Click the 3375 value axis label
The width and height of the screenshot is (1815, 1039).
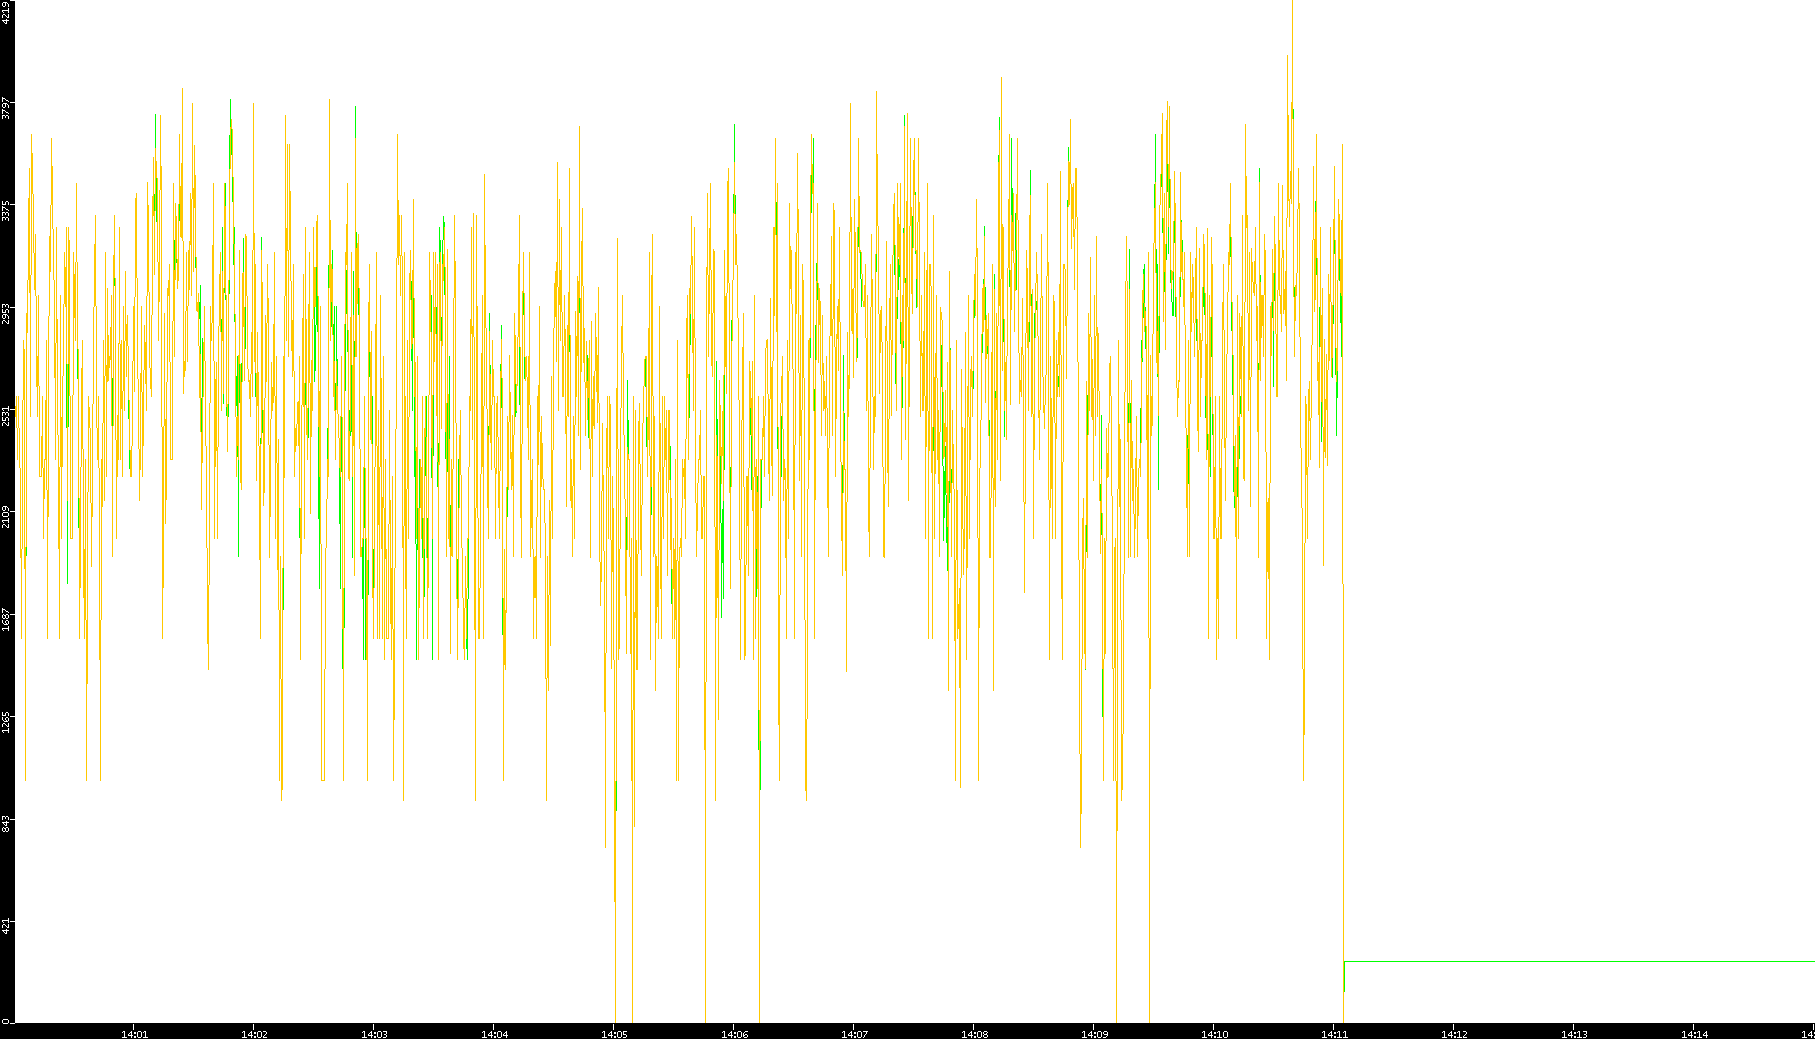click(6, 211)
